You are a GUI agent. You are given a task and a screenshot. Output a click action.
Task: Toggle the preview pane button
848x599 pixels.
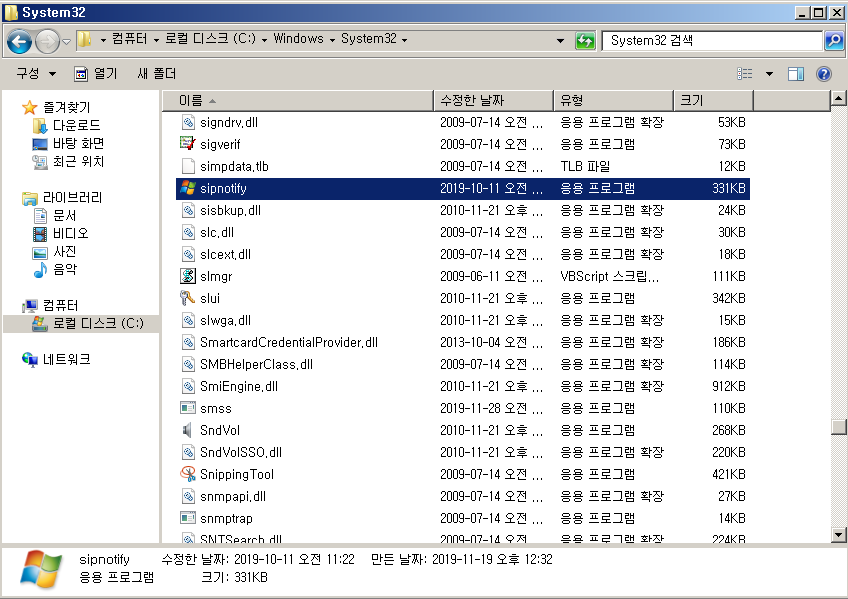point(796,74)
